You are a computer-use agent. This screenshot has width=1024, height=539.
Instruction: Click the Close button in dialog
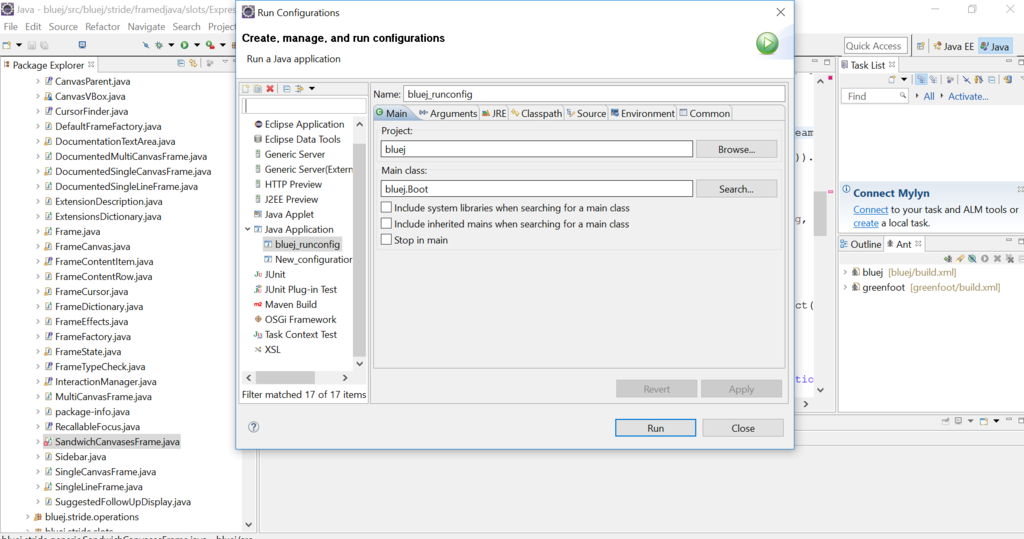(x=743, y=428)
